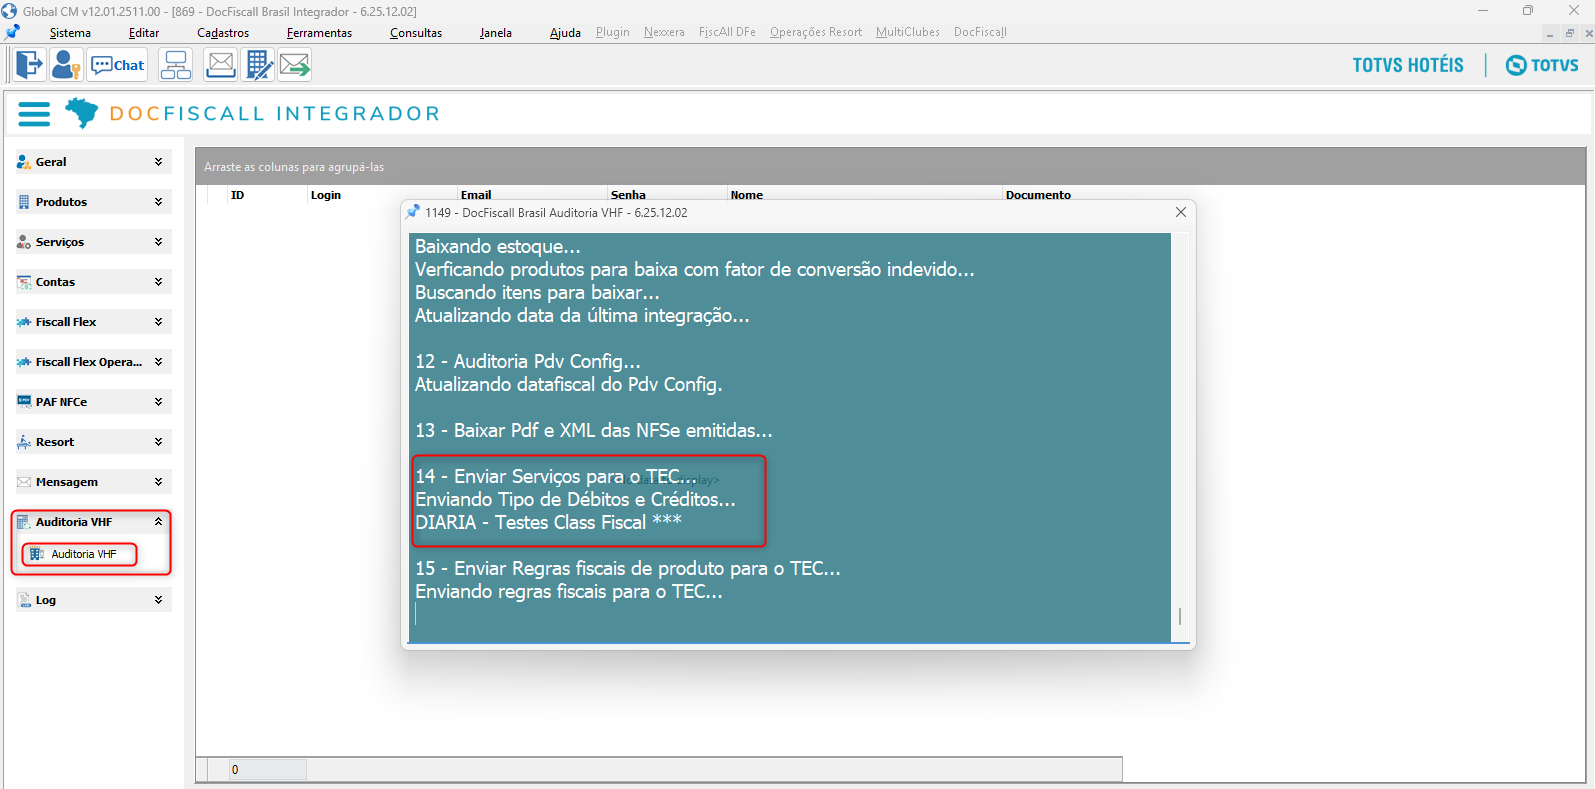The image size is (1595, 789).
Task: Expand the Log group chevron
Action: (x=158, y=599)
